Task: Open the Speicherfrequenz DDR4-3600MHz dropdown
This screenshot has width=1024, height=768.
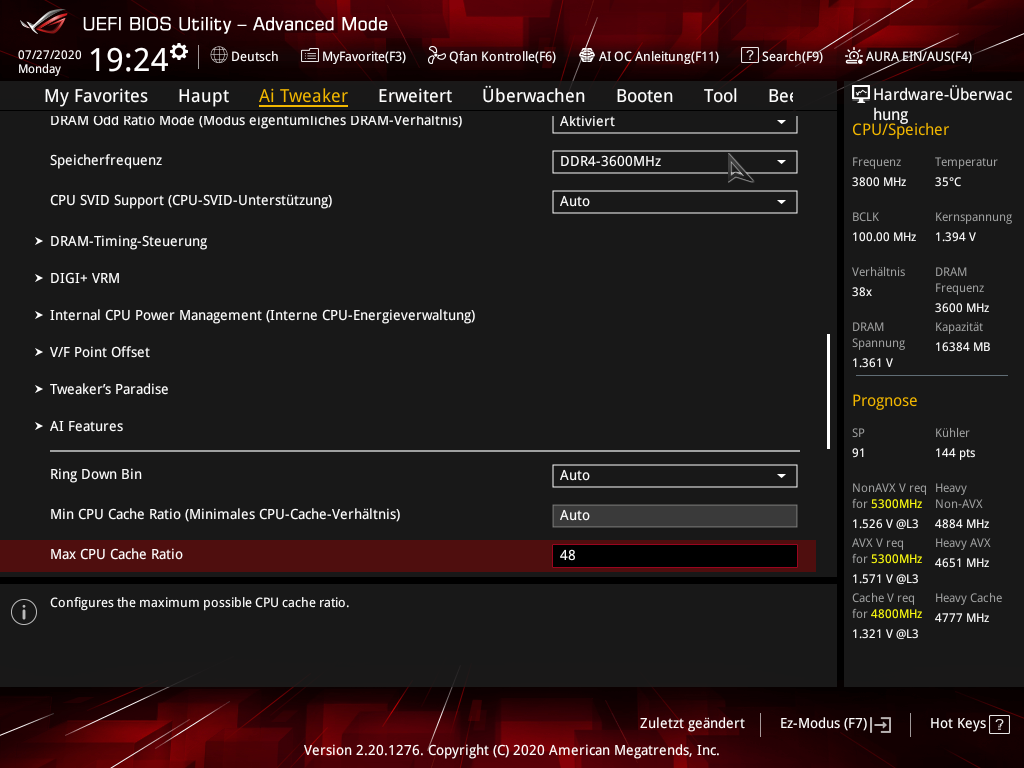Action: click(675, 162)
